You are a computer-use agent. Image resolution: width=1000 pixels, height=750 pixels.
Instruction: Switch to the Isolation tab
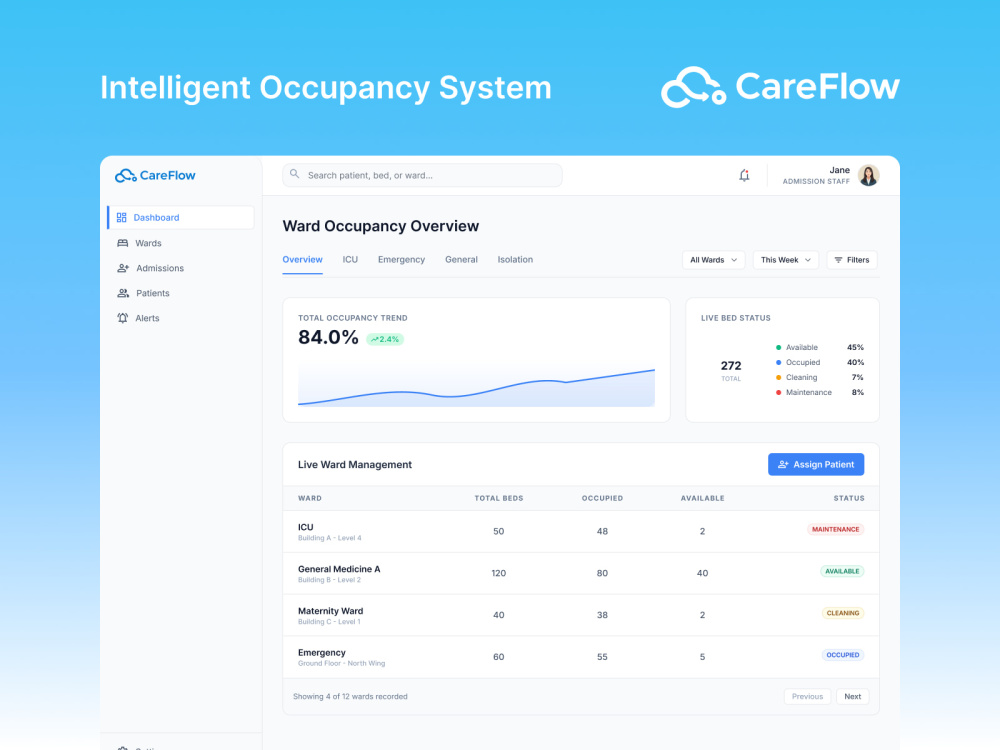[x=515, y=260]
